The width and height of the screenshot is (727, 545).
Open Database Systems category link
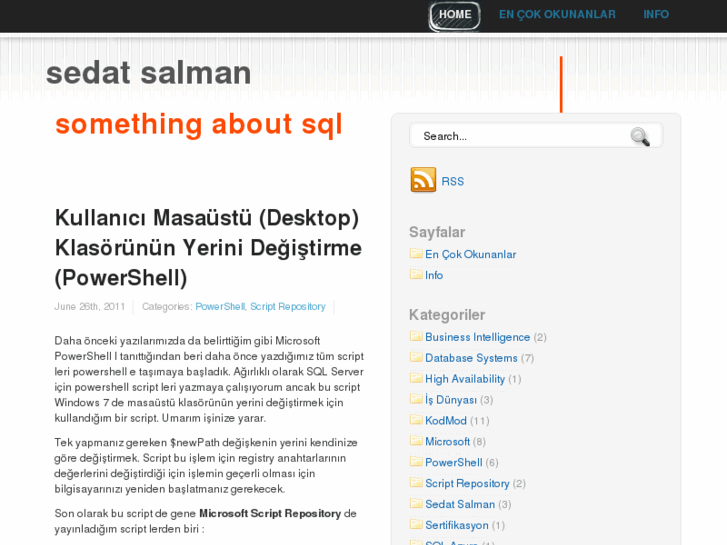coord(471,358)
